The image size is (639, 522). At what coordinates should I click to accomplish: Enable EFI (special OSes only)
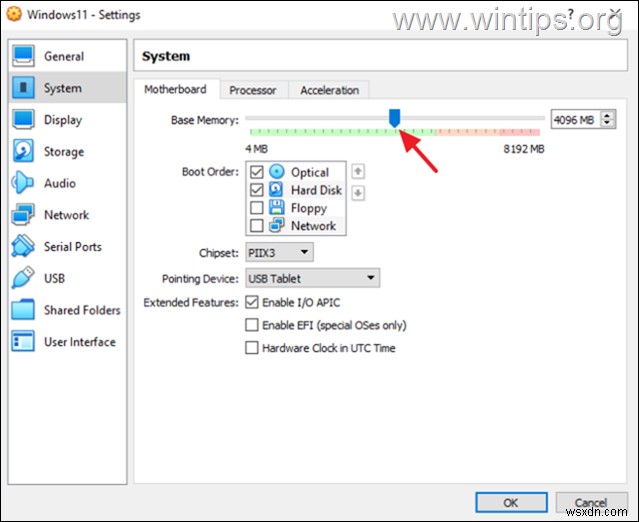(252, 325)
